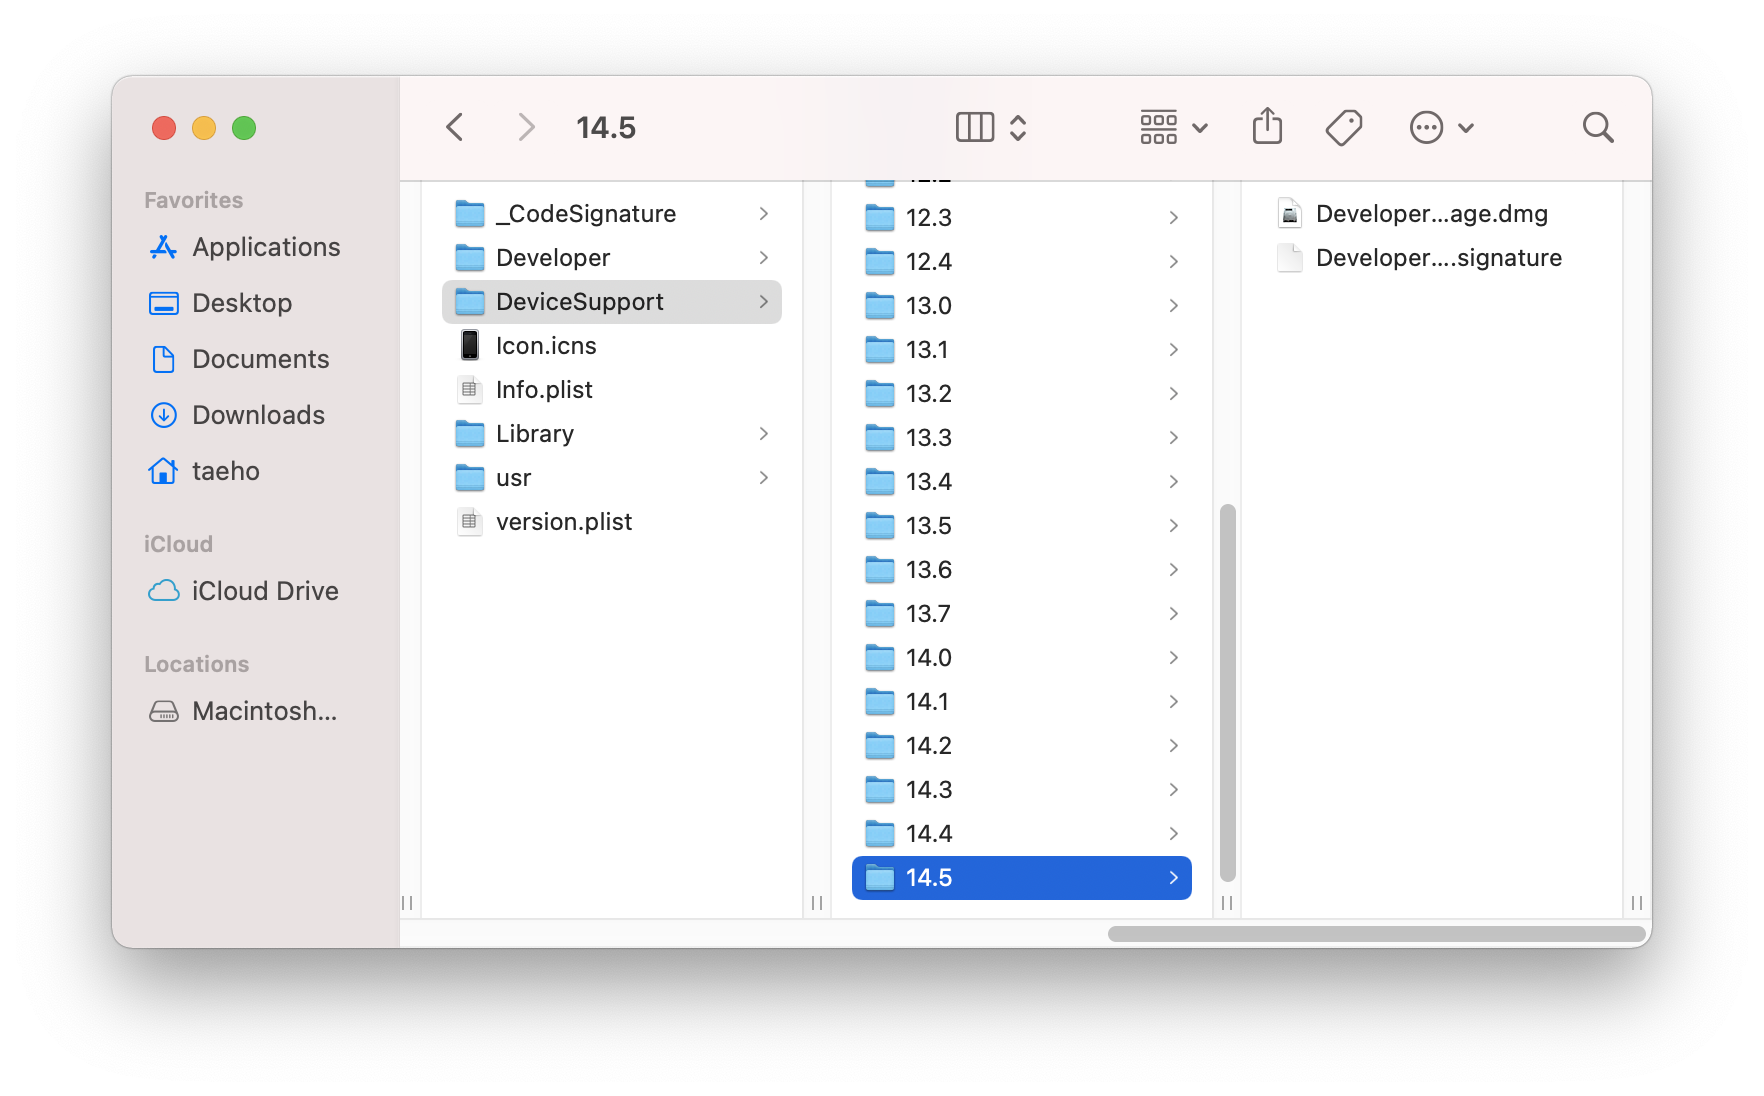The width and height of the screenshot is (1764, 1096).
Task: Open the column view switcher
Action: (991, 127)
